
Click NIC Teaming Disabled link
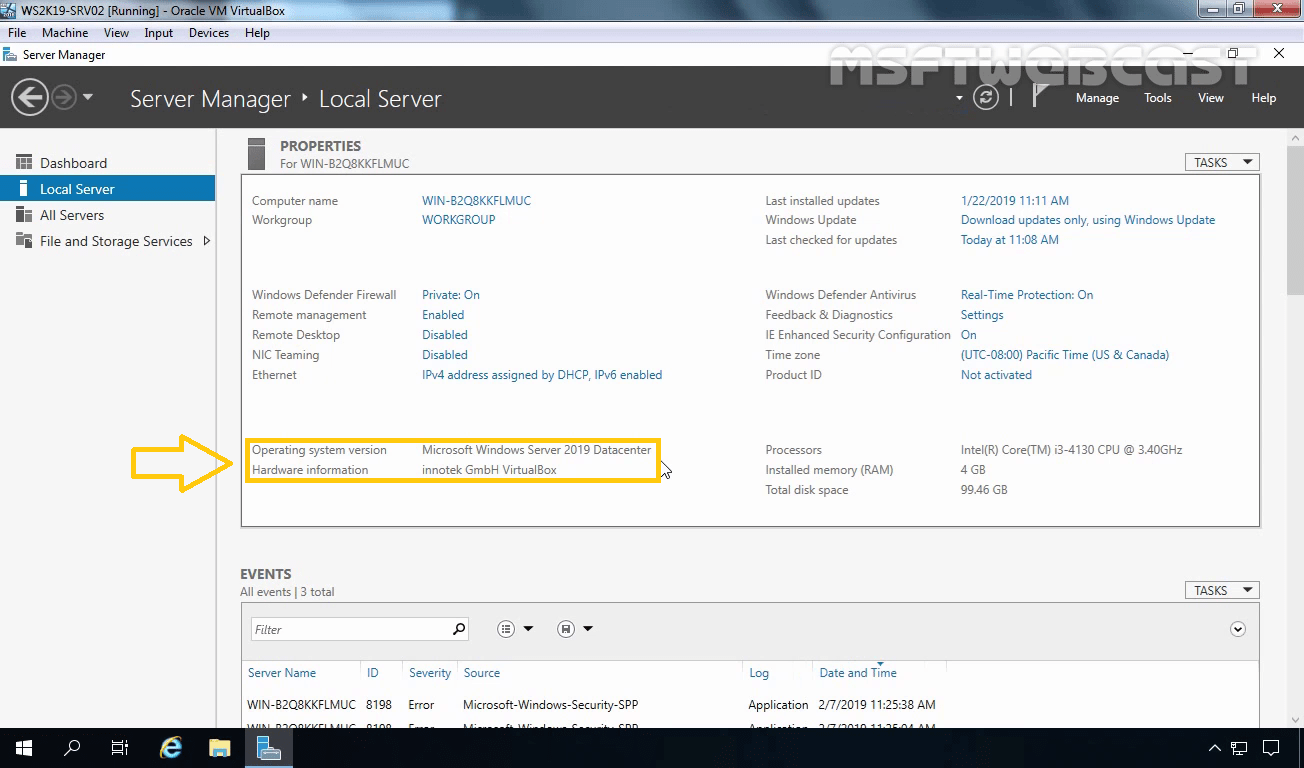[x=445, y=355]
